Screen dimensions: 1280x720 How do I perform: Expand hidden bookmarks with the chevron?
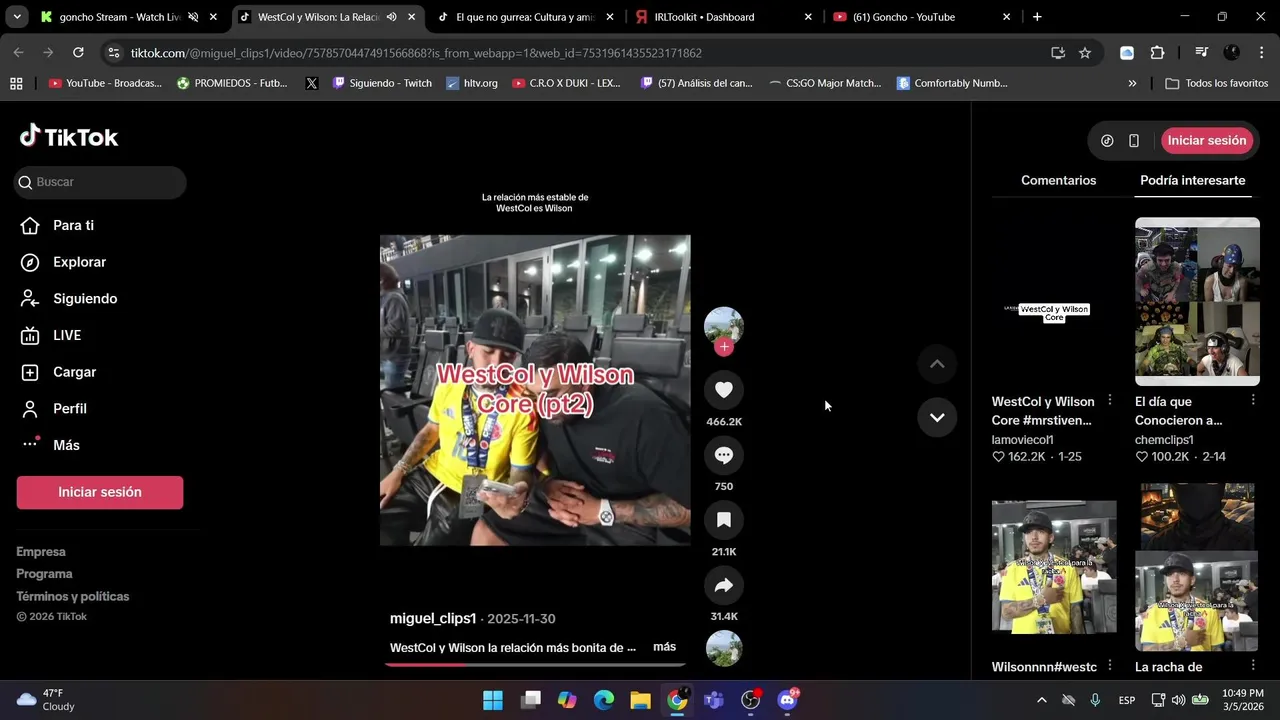click(1132, 83)
